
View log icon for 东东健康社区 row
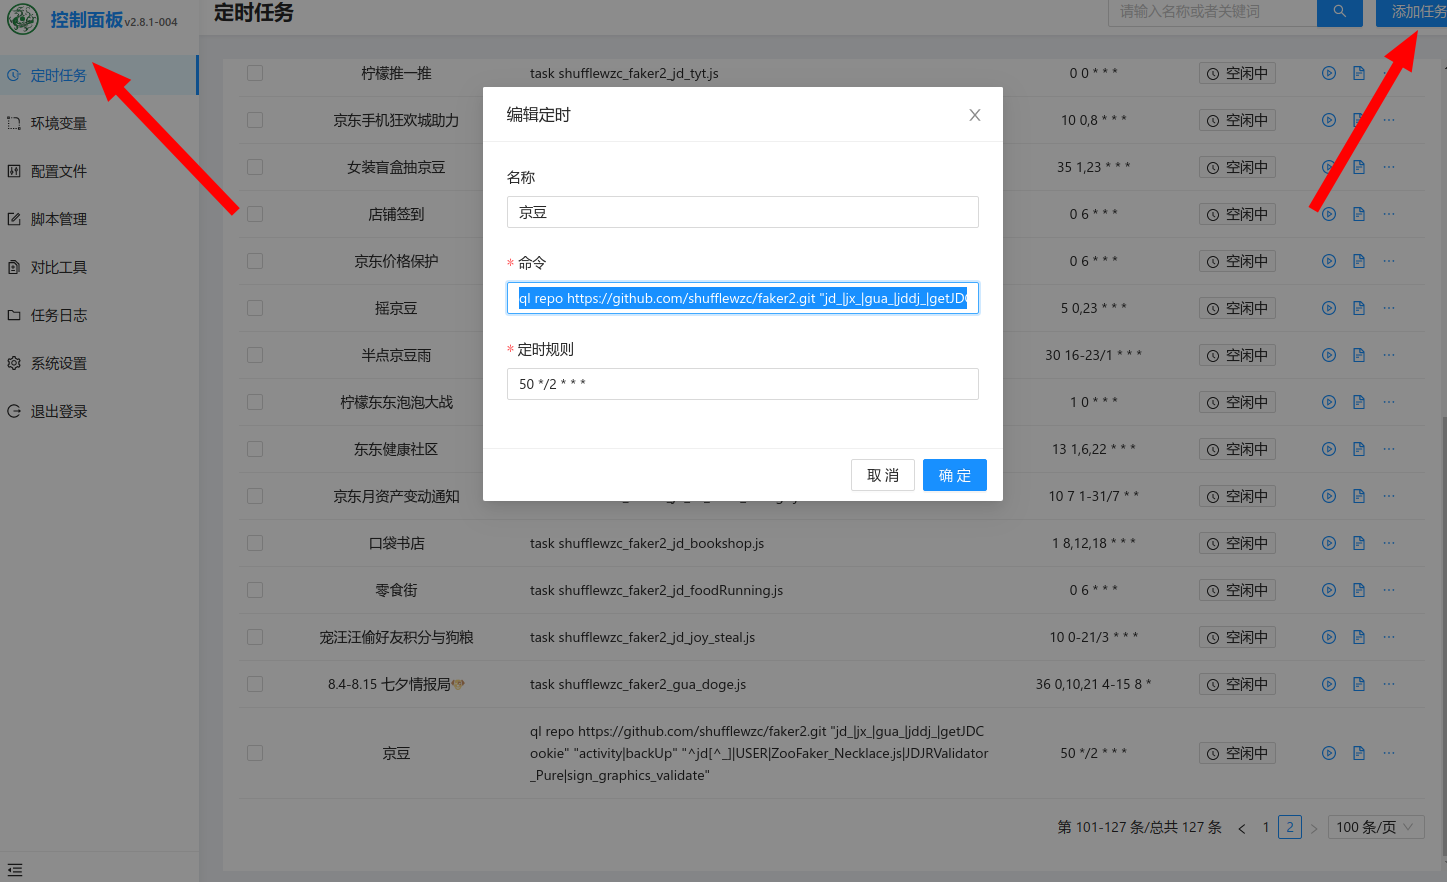click(x=1359, y=449)
